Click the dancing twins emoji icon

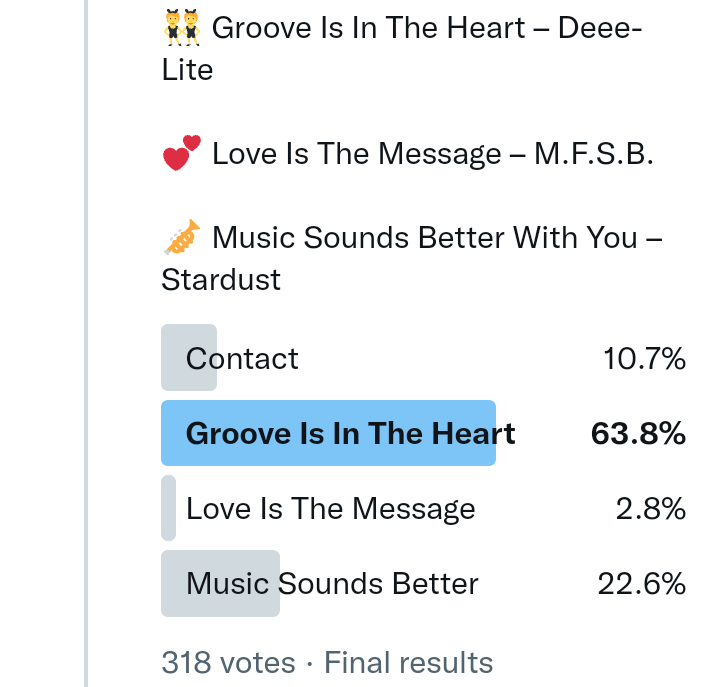(x=182, y=28)
